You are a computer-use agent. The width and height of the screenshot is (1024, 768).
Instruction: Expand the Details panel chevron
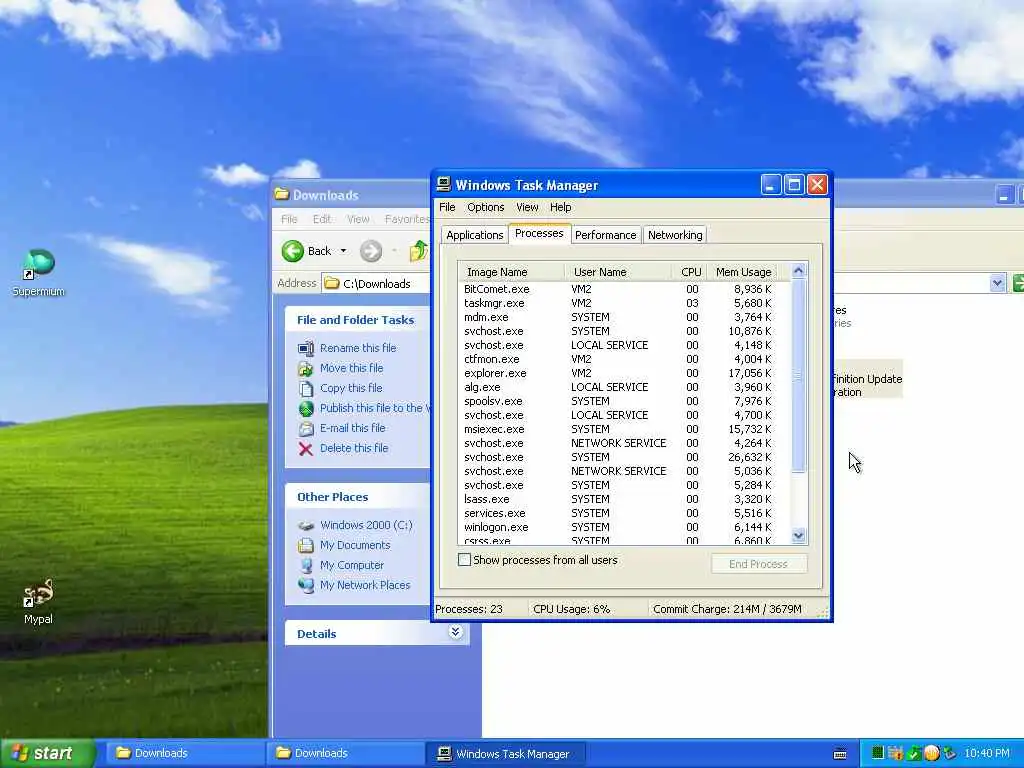[x=455, y=632]
